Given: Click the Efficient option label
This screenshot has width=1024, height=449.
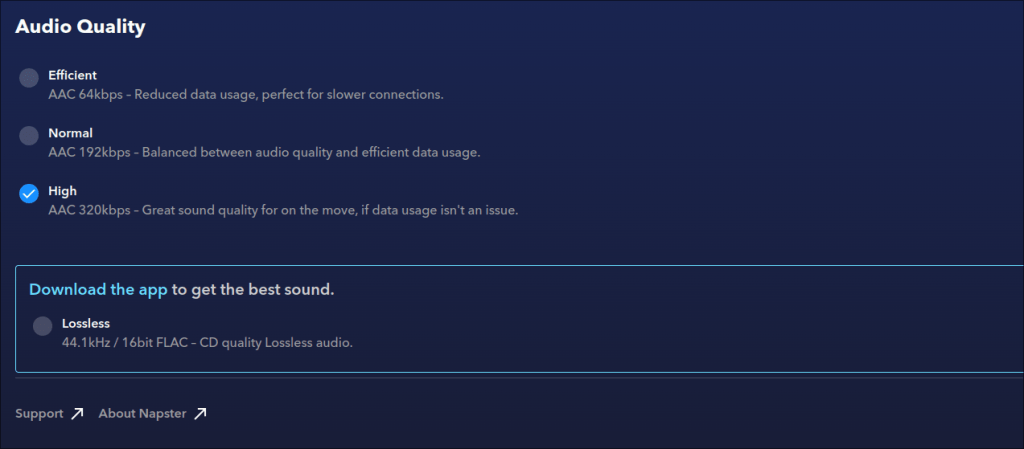Looking at the screenshot, I should click(73, 75).
